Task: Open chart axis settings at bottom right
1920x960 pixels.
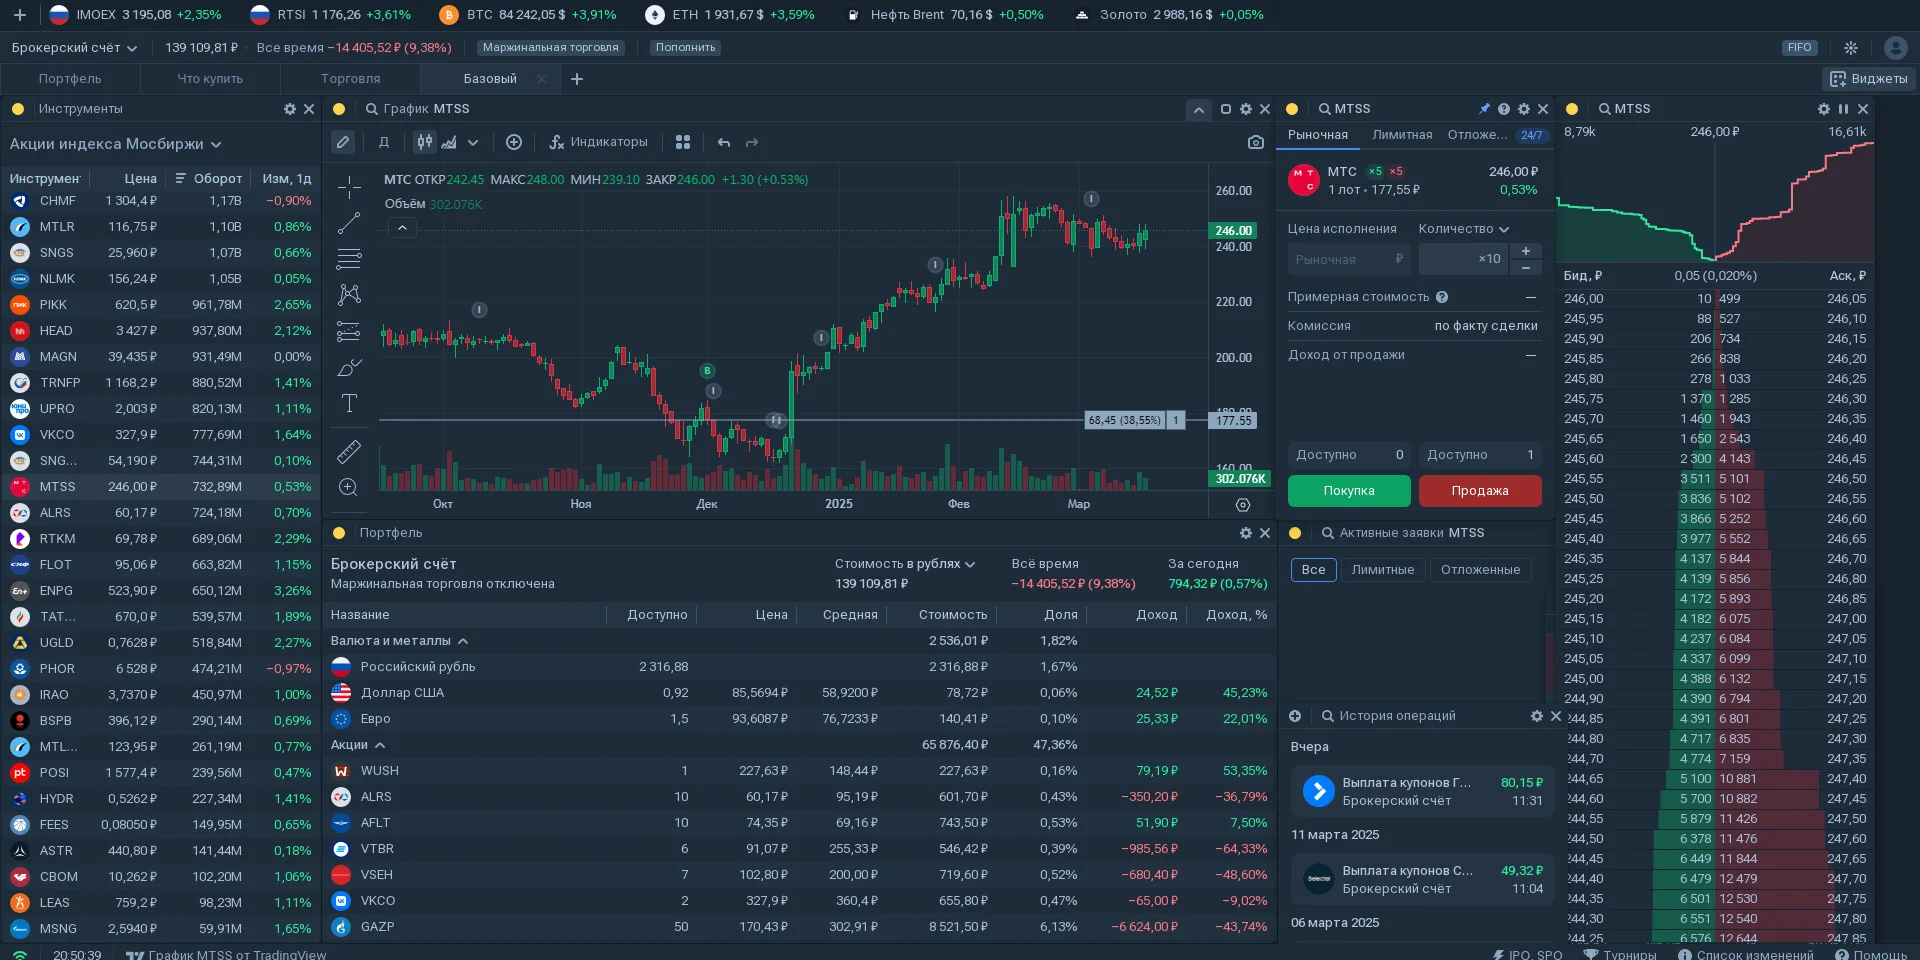Action: 1243,505
